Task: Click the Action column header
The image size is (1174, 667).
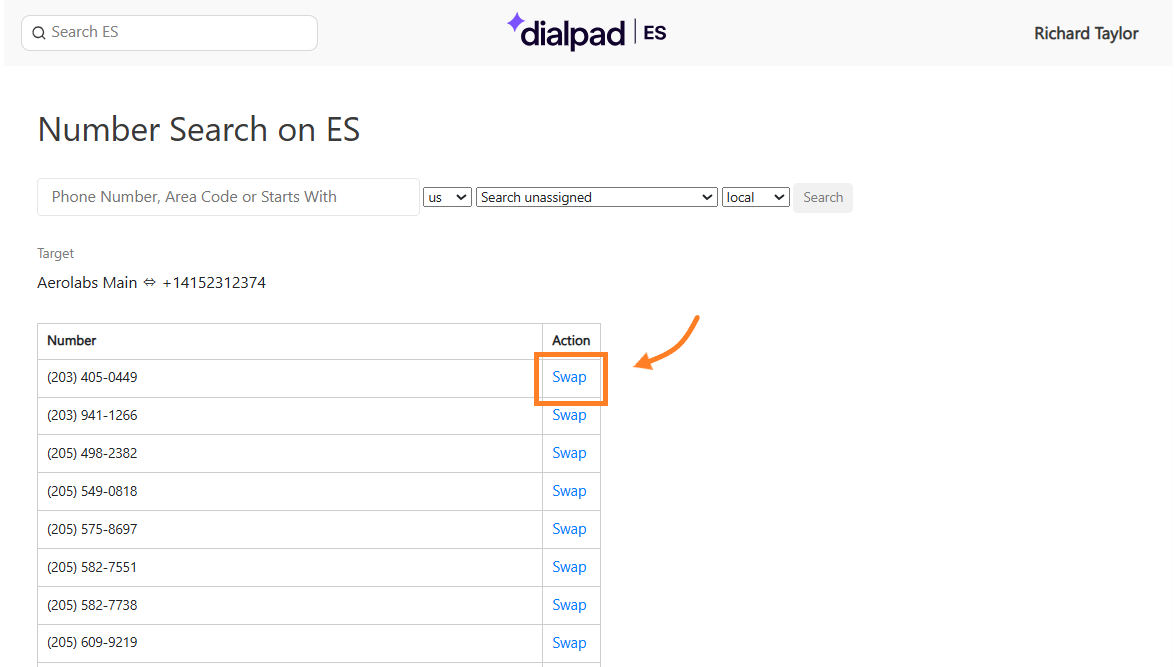Action: (571, 341)
